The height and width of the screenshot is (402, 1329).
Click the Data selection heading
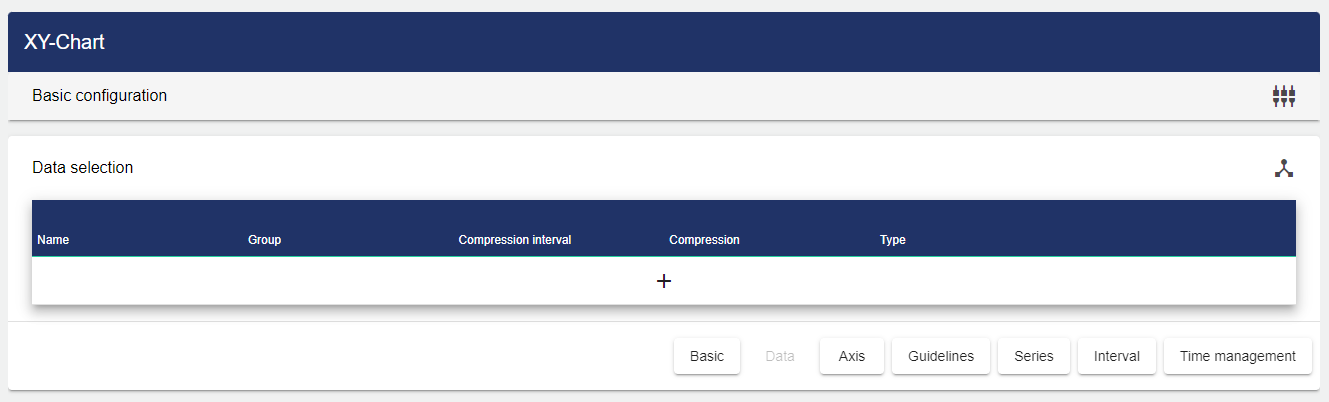point(82,168)
